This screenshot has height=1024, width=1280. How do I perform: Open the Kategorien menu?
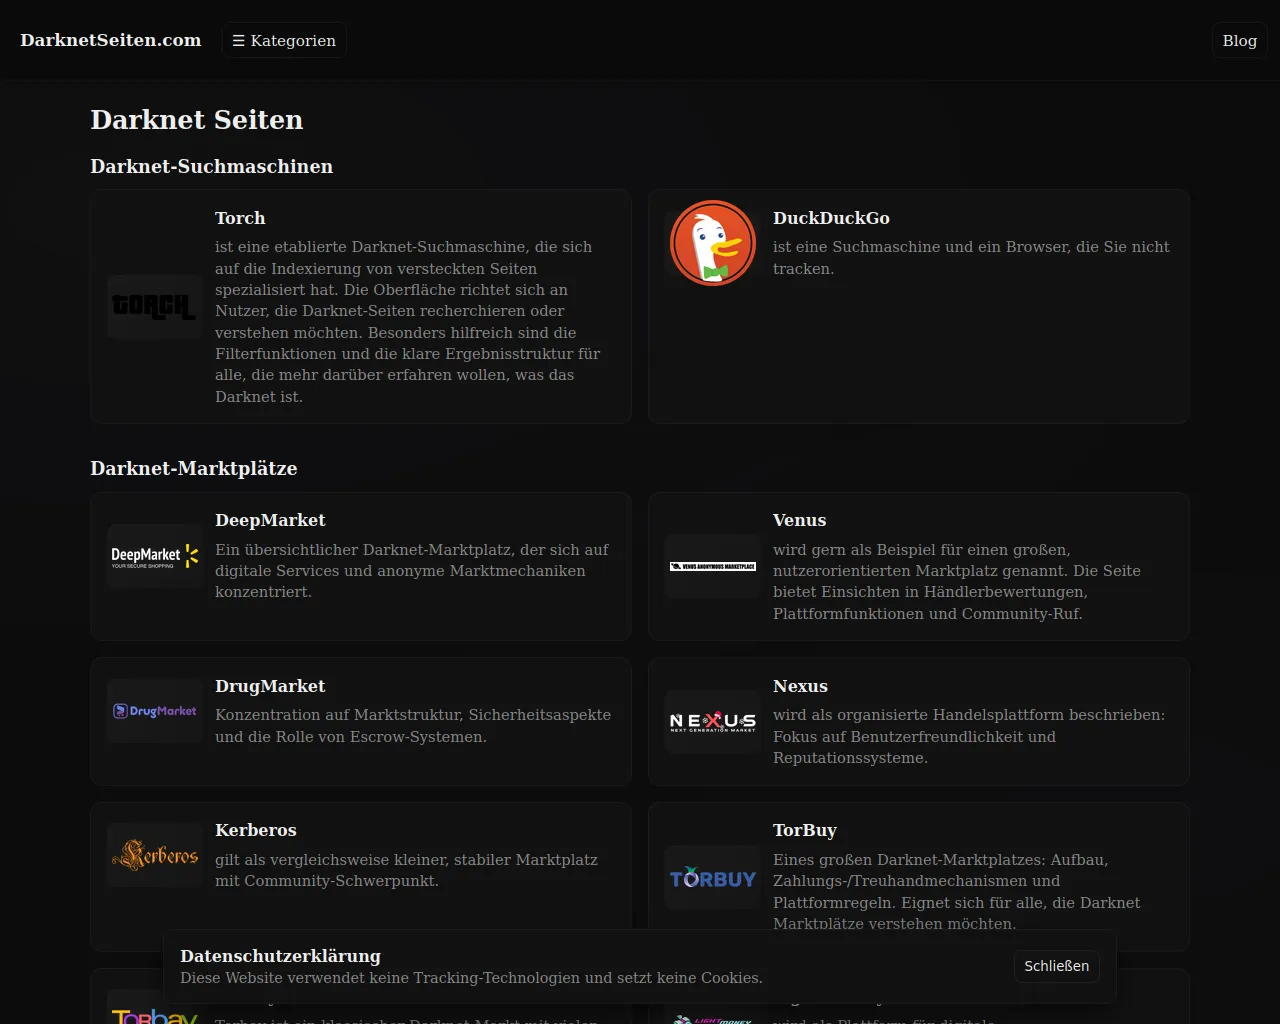(284, 40)
